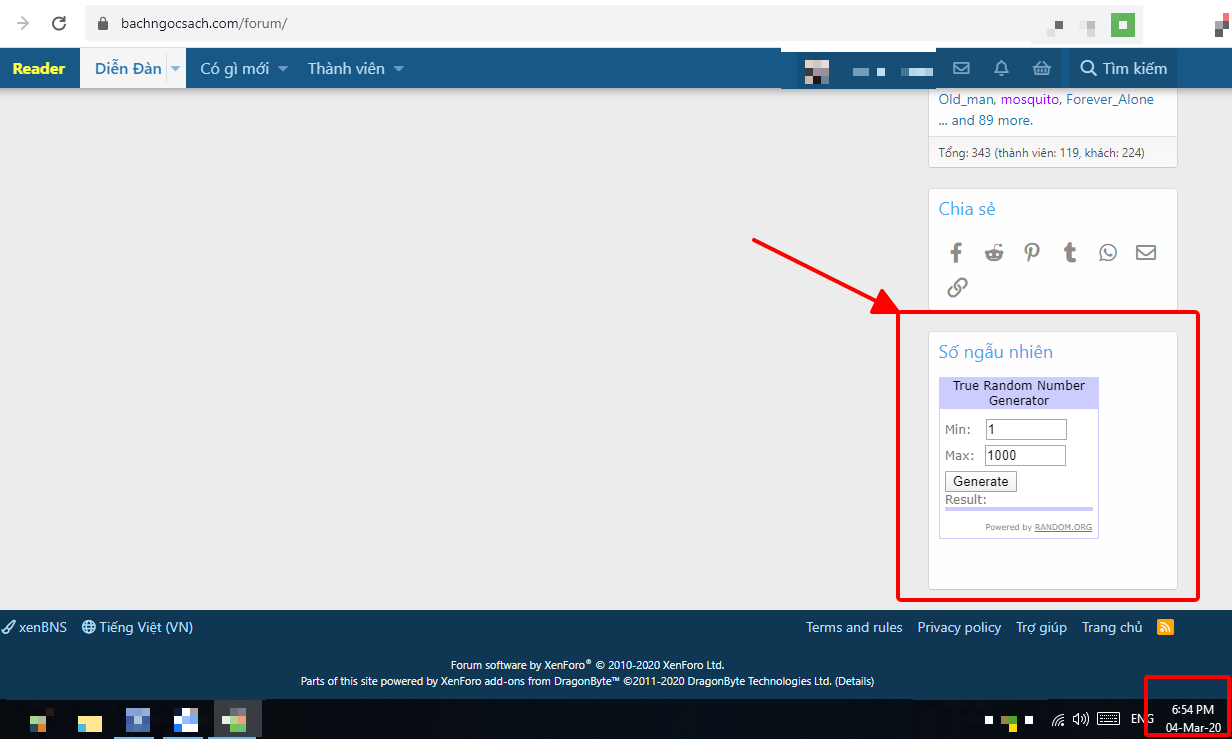Expand the Diễn Đàn dropdown arrow
Viewport: 1232px width, 739px height.
coord(176,69)
